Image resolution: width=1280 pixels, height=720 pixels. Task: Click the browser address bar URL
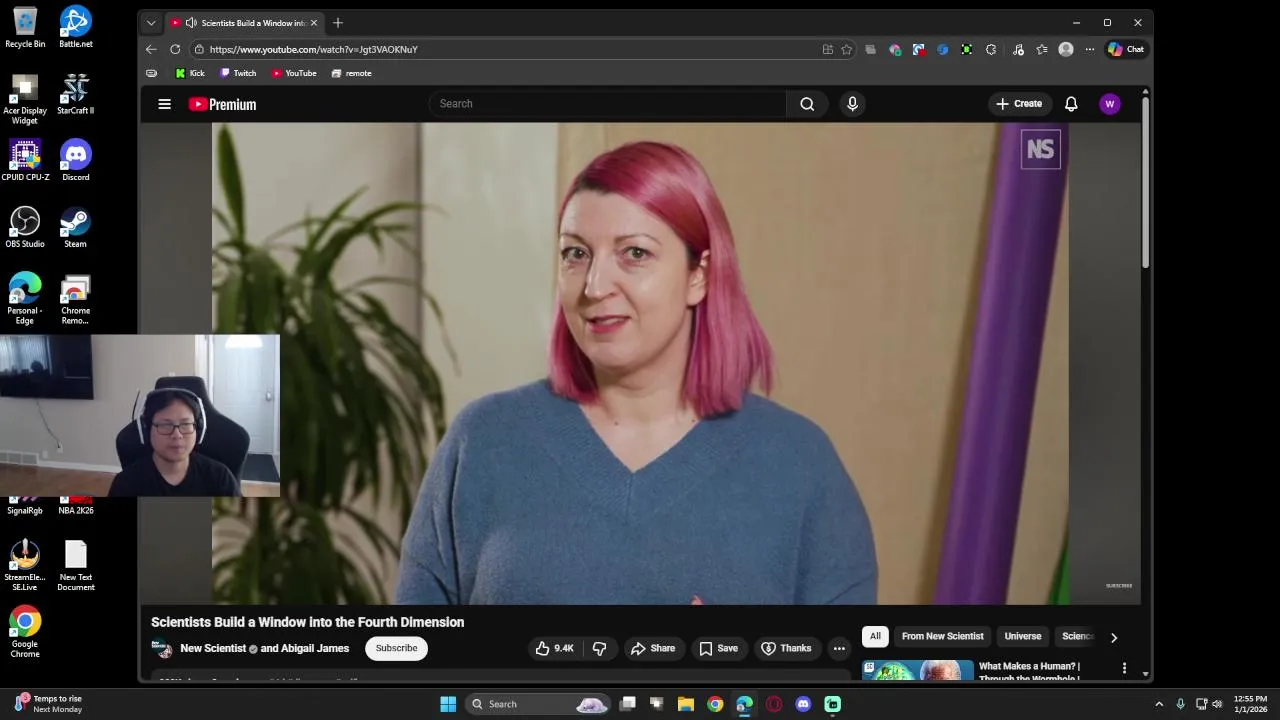point(313,49)
